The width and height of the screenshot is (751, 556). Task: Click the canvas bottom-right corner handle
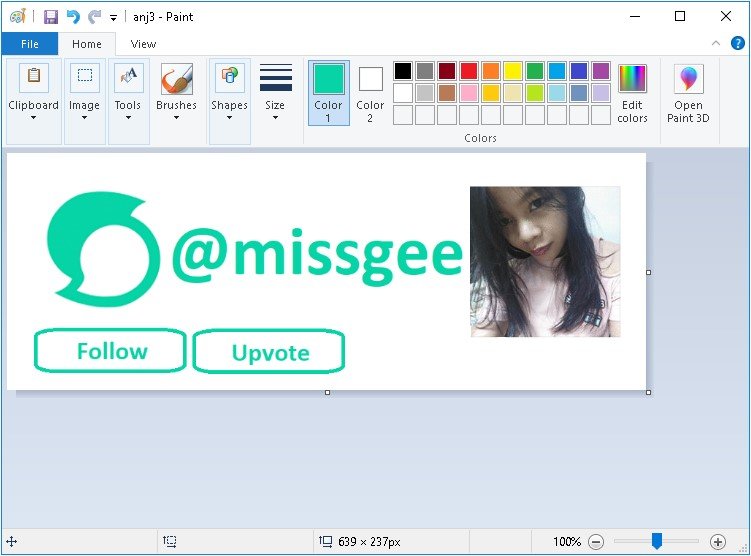[x=649, y=392]
